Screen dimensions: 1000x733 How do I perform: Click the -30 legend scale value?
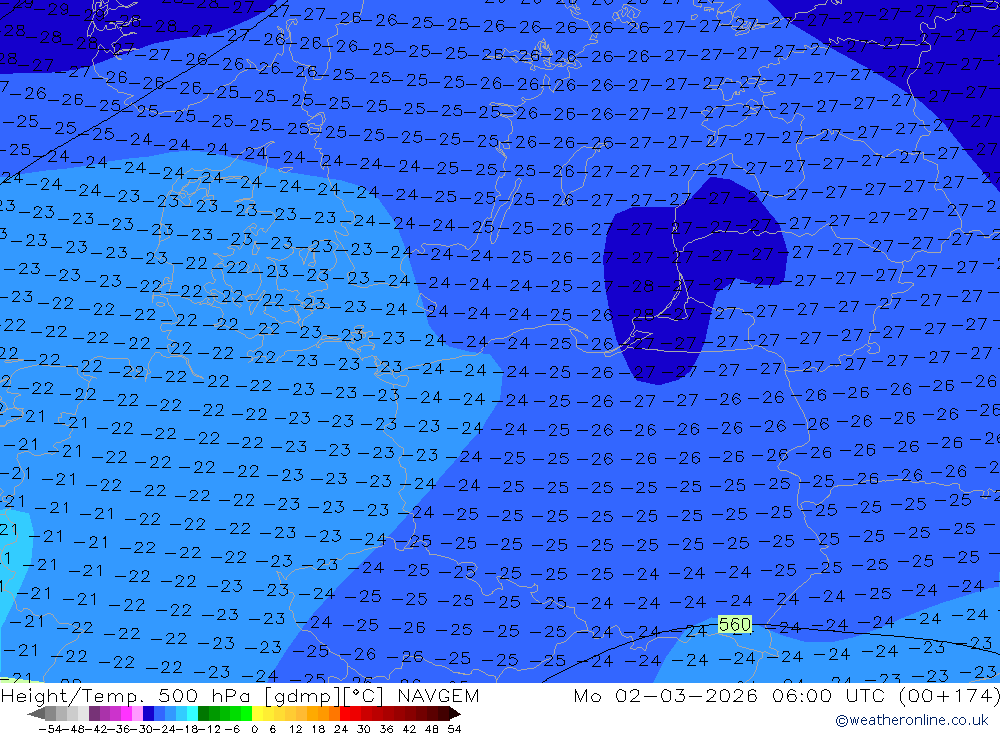(x=142, y=729)
